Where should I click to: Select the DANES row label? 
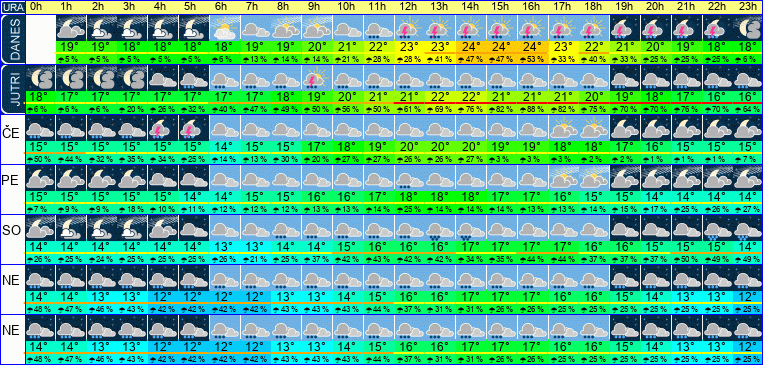[x=12, y=39]
